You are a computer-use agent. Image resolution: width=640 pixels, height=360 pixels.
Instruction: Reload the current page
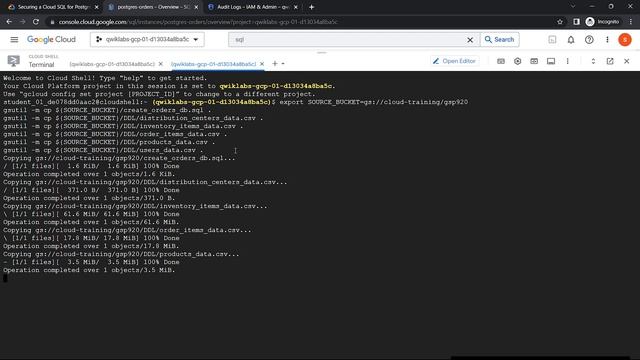pos(36,22)
